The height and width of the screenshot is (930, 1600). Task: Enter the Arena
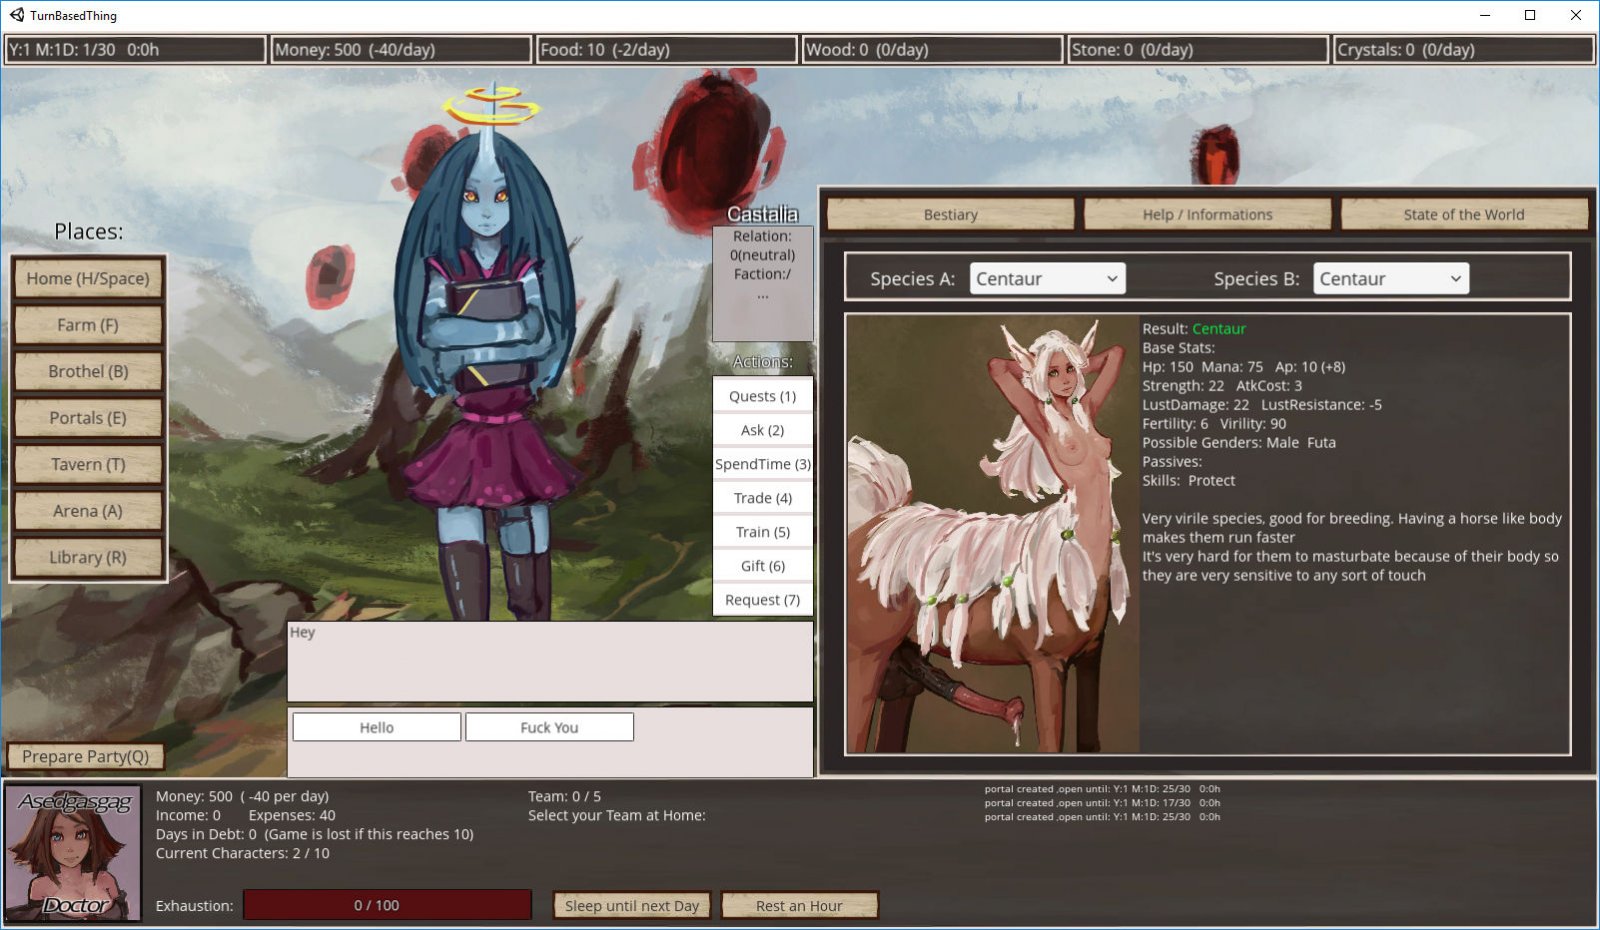click(x=88, y=511)
